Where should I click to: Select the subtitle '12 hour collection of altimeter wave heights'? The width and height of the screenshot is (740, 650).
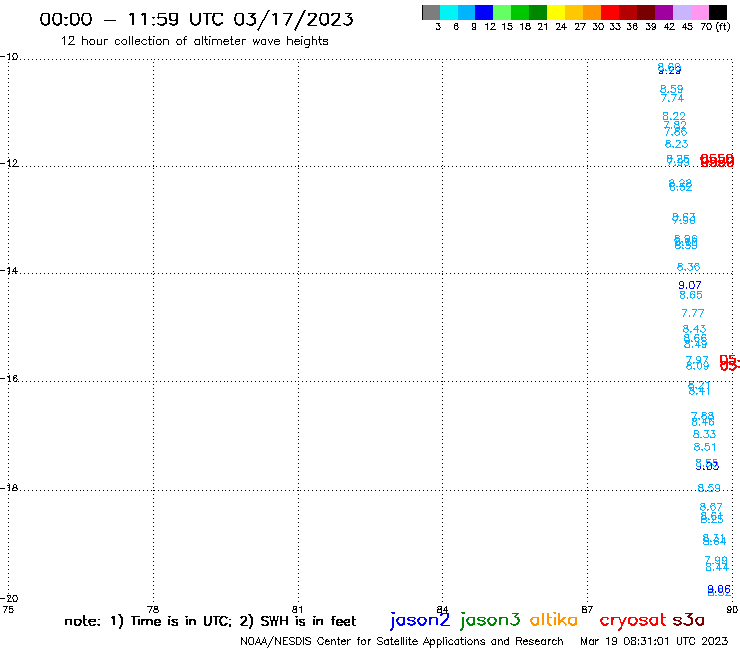pos(194,41)
